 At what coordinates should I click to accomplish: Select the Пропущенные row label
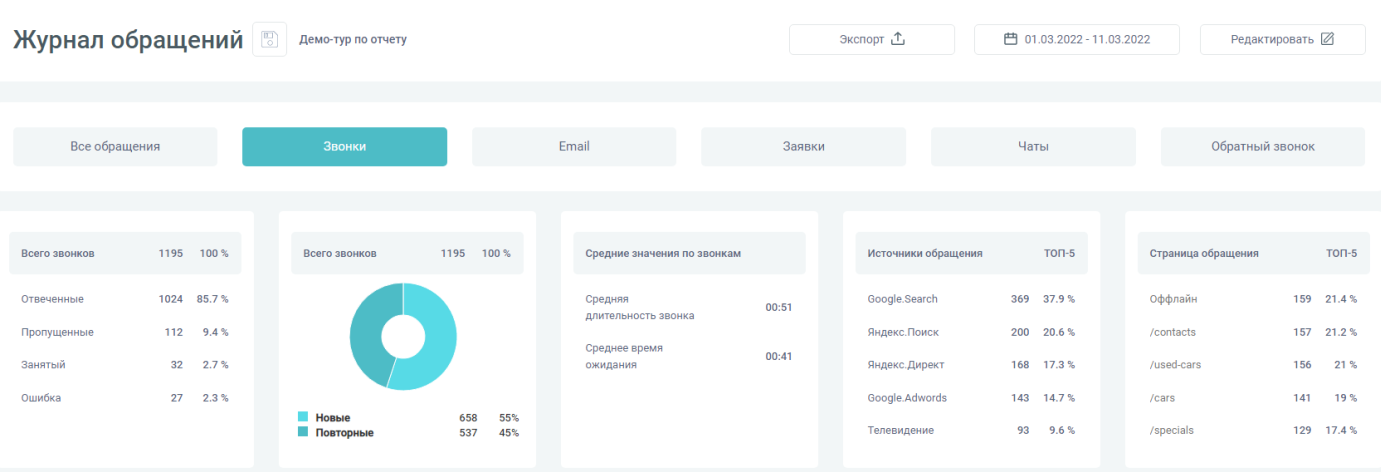[x=57, y=332]
